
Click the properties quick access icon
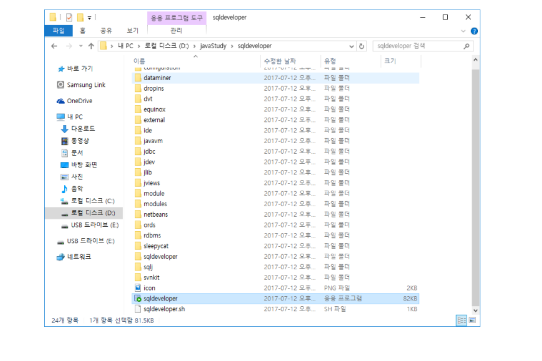pyautogui.click(x=69, y=17)
